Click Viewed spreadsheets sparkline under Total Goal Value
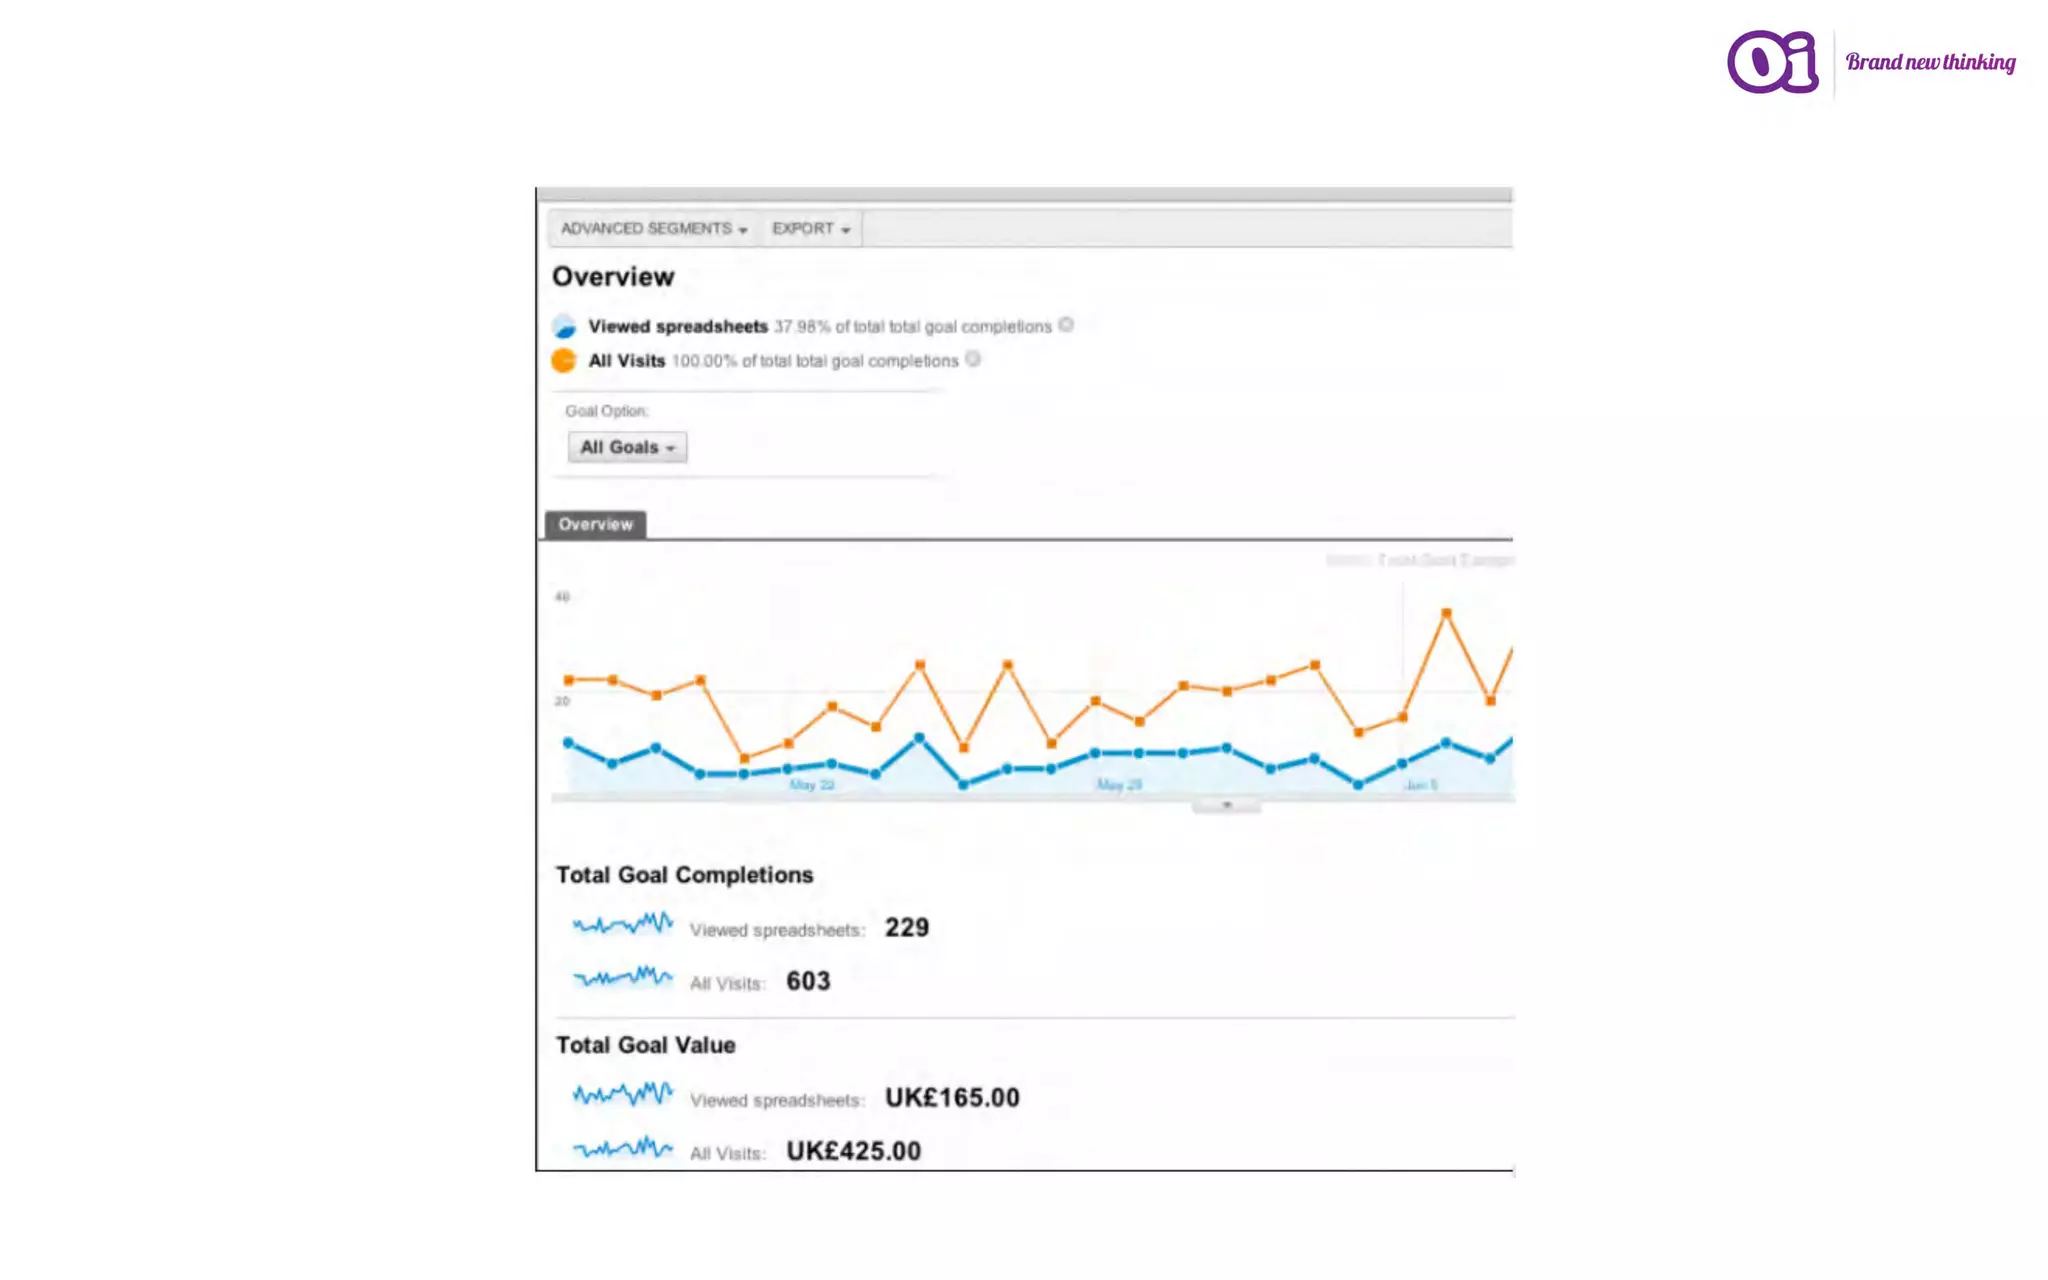The height and width of the screenshot is (1280, 2048). coord(622,1094)
